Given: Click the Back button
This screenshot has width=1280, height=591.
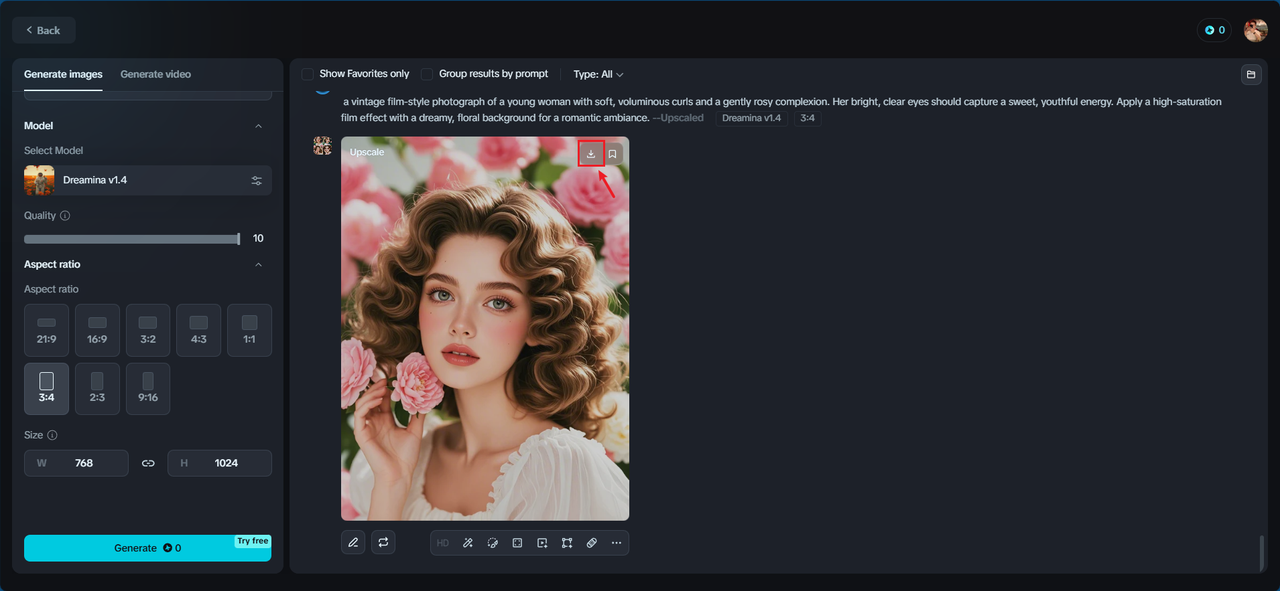Looking at the screenshot, I should click(43, 30).
